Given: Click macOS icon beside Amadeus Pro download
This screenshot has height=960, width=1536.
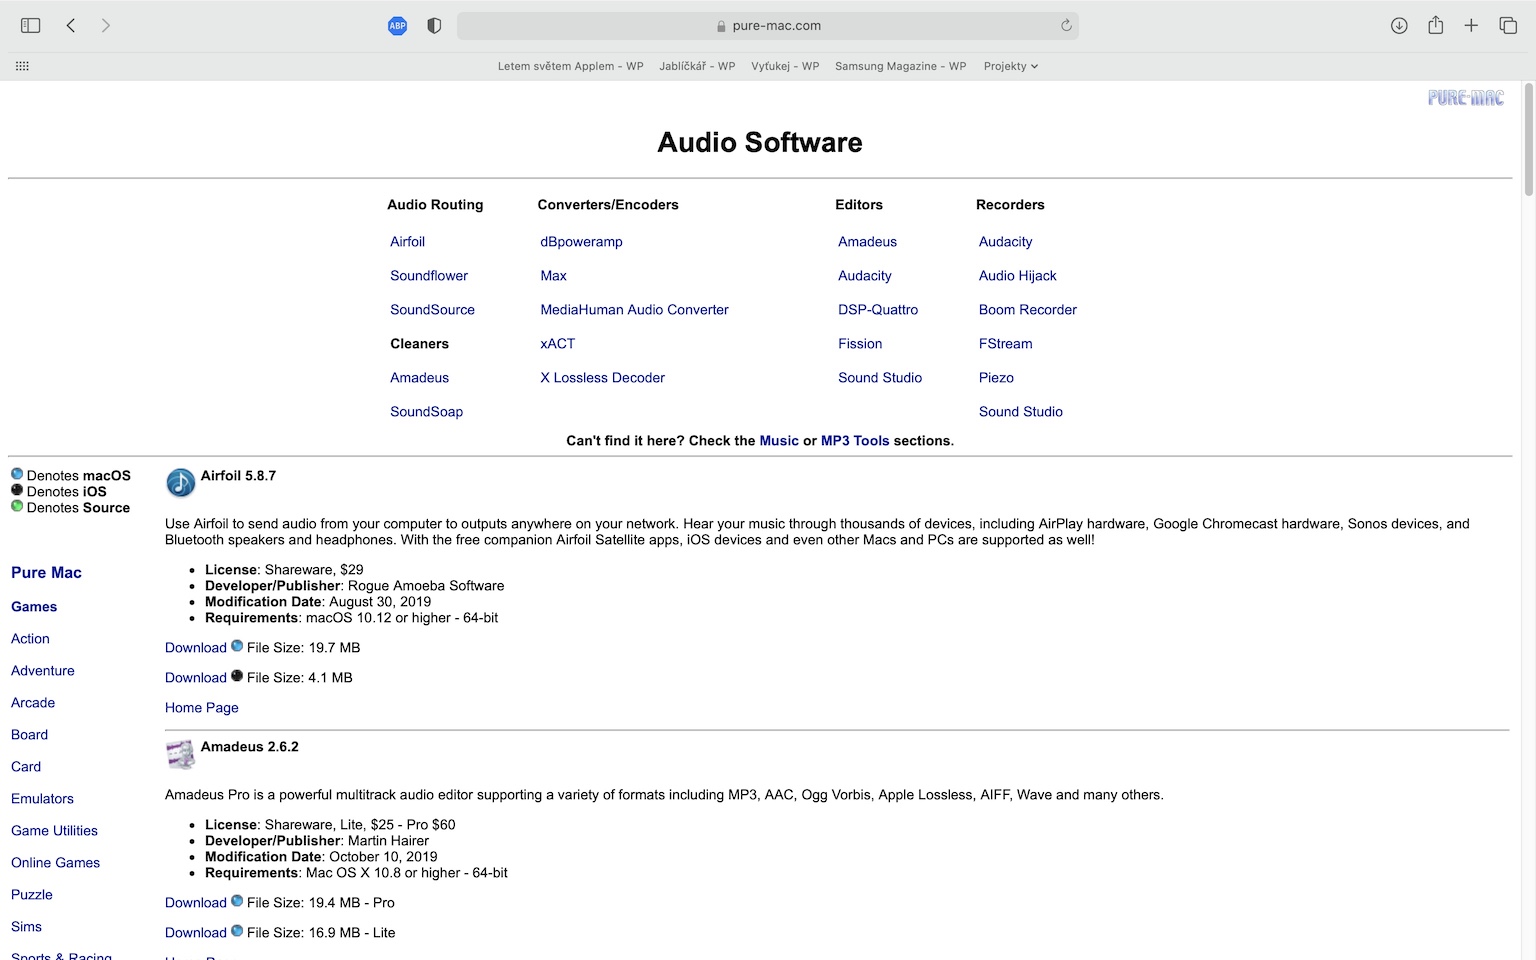Looking at the screenshot, I should tap(237, 901).
